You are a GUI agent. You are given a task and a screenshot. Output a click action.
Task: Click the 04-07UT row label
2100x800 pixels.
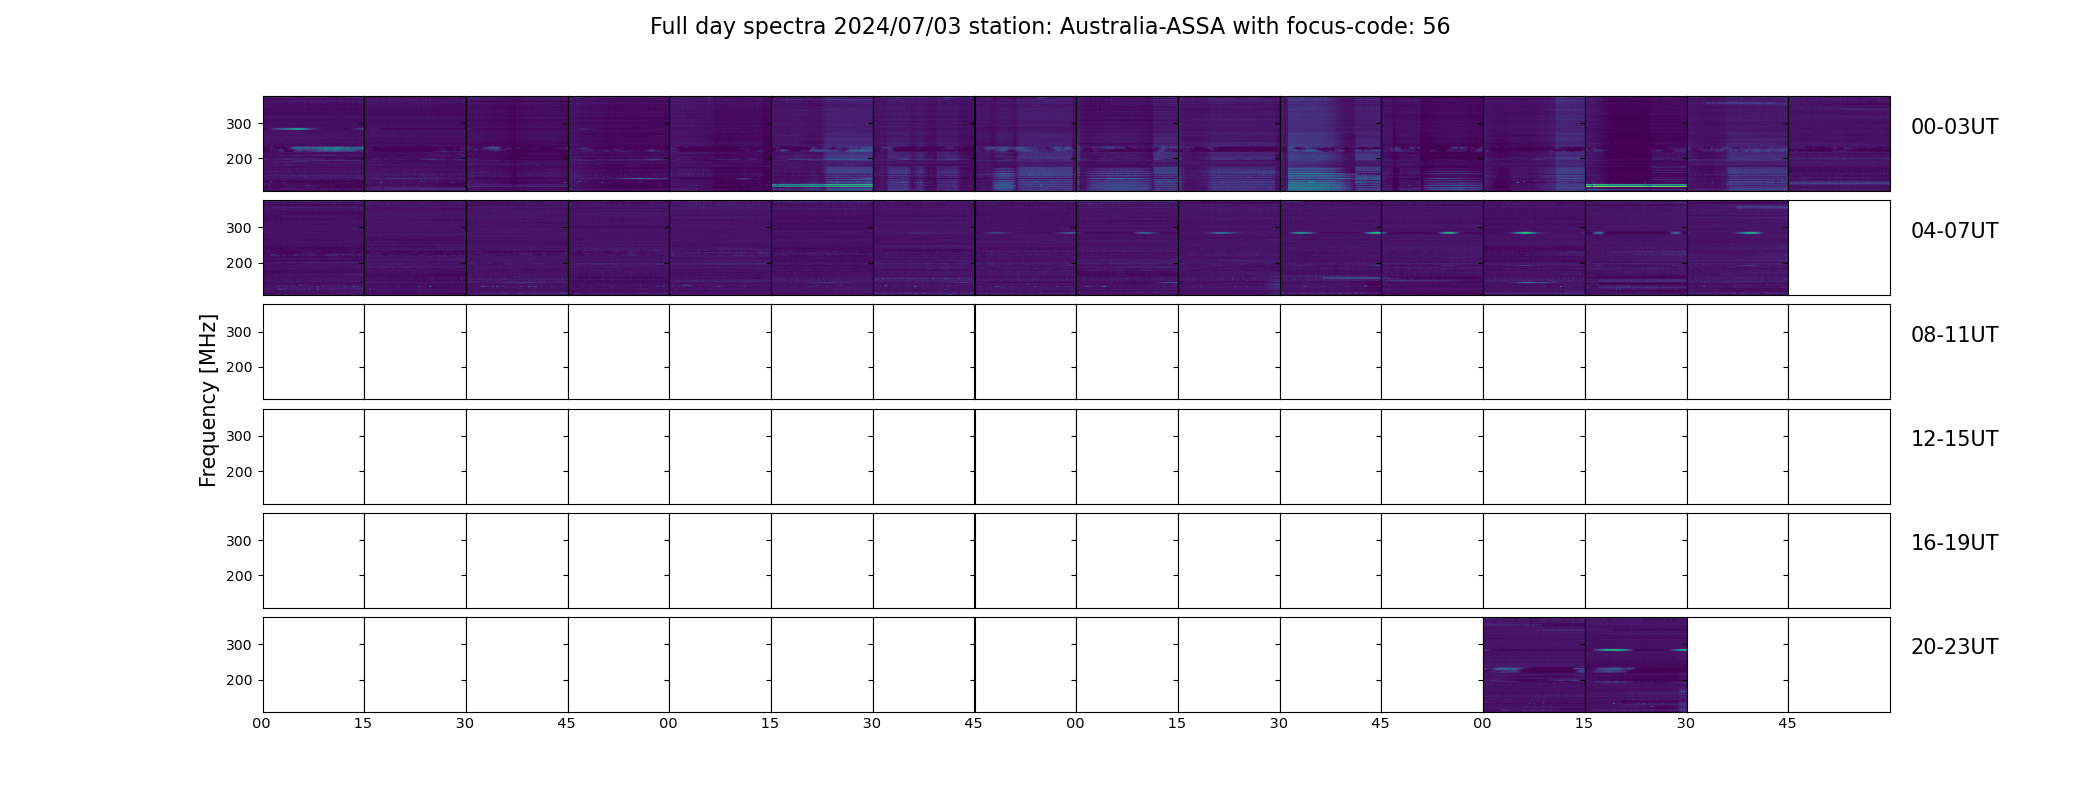[1954, 231]
